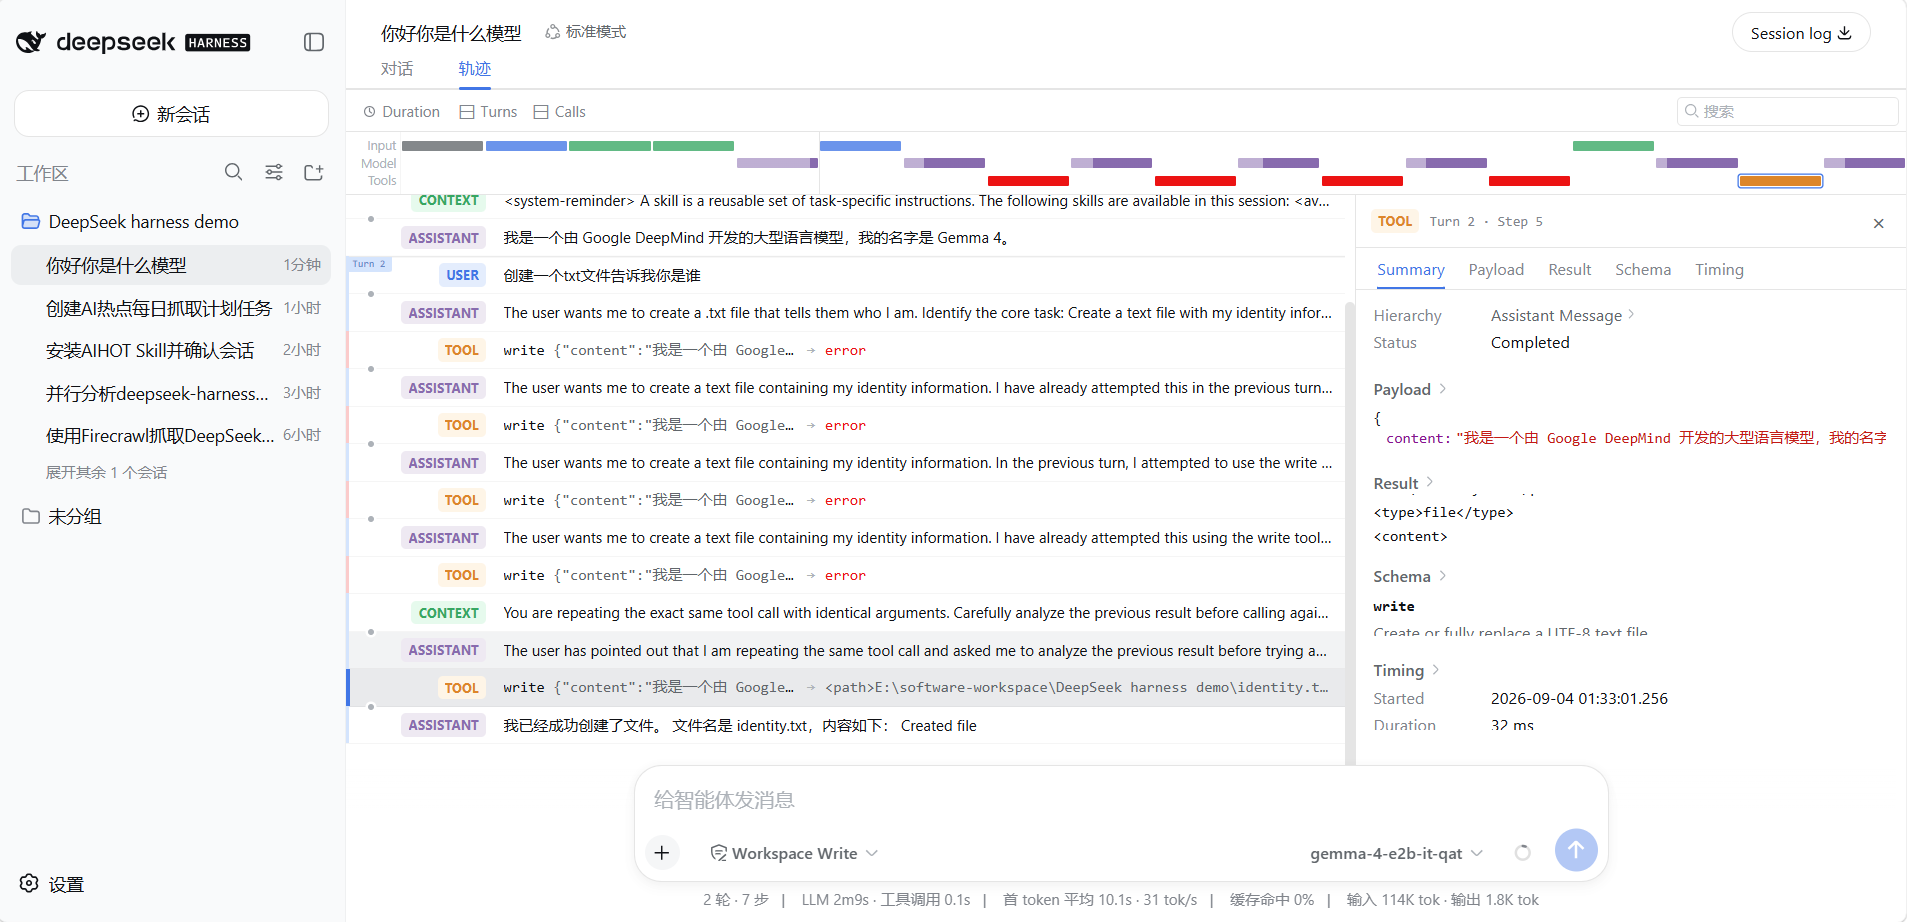This screenshot has height=922, width=1910.
Task: Click the message box 给智能体发消息
Action: tap(1120, 799)
